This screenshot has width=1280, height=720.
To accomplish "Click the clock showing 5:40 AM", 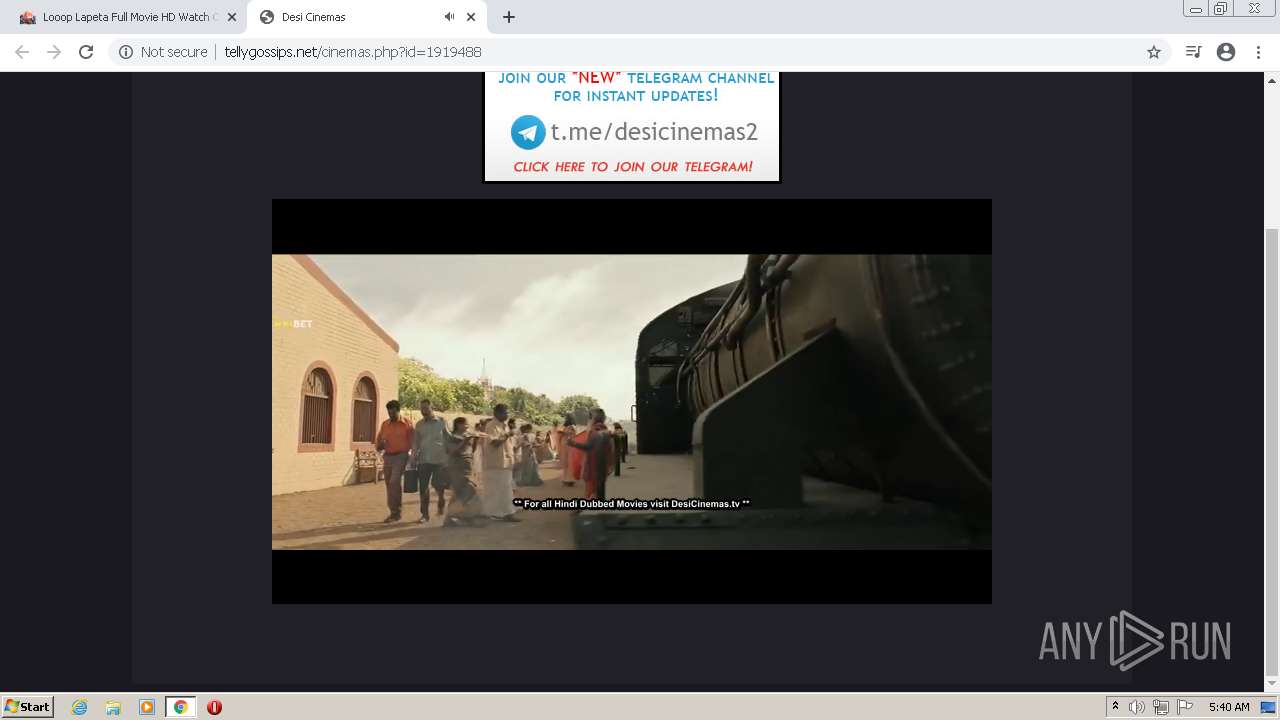I will (1229, 707).
